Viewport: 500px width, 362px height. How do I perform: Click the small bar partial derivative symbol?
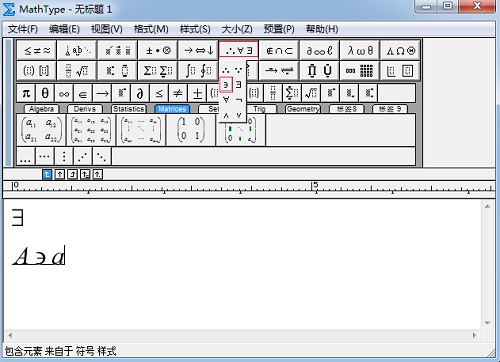click(140, 93)
